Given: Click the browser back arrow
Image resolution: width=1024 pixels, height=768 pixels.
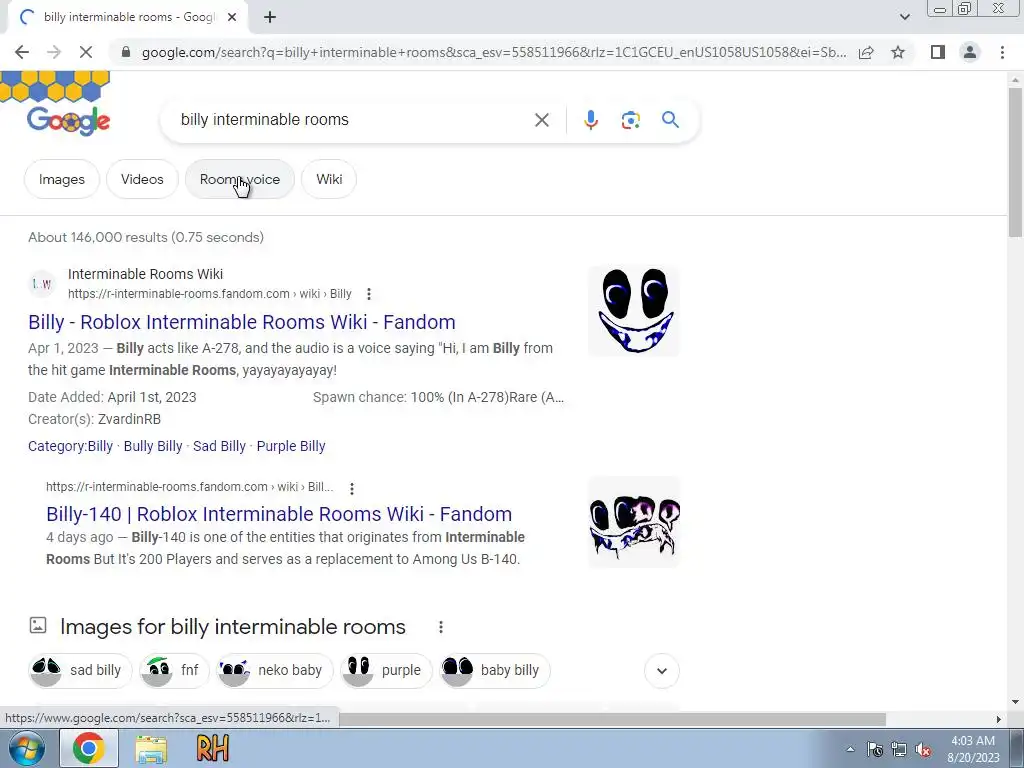Looking at the screenshot, I should click(x=22, y=52).
